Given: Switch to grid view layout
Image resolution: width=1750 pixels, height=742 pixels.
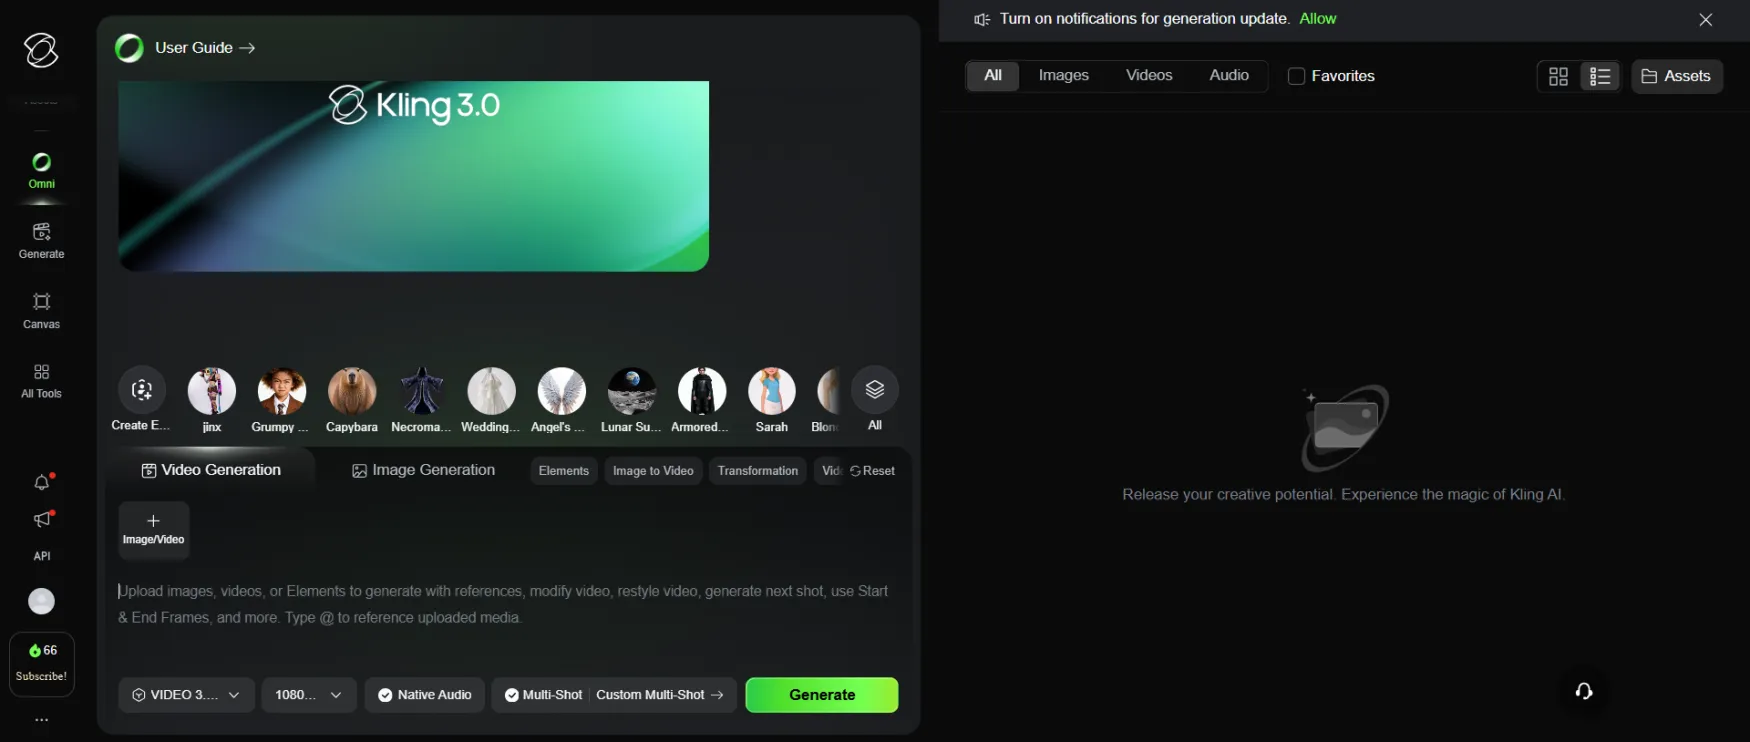Looking at the screenshot, I should click(x=1558, y=77).
